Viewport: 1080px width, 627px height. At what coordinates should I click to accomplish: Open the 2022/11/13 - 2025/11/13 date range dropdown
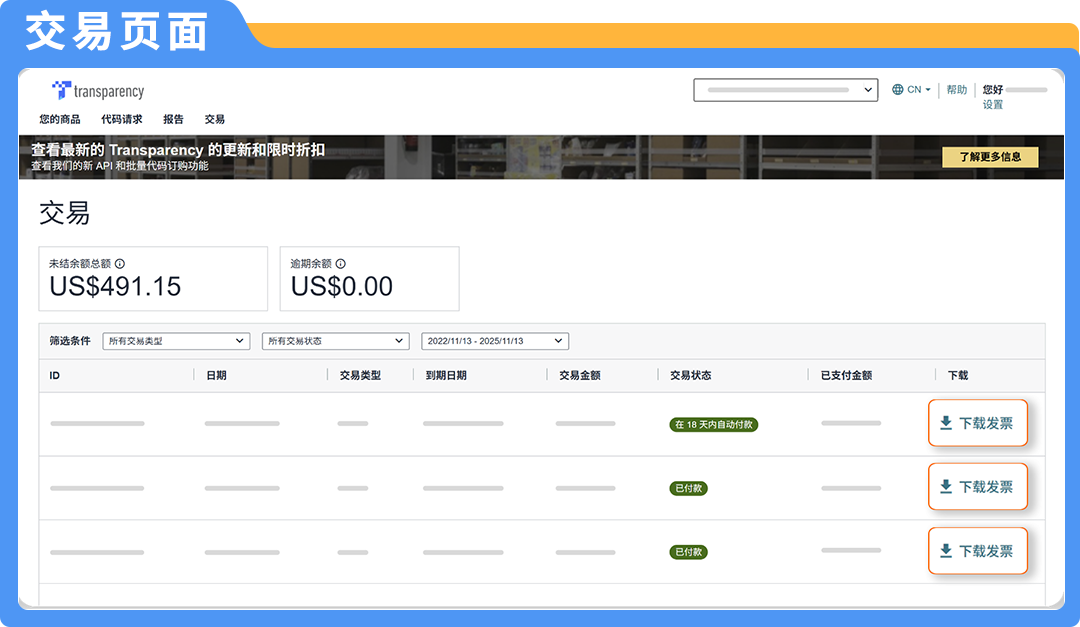coord(494,340)
